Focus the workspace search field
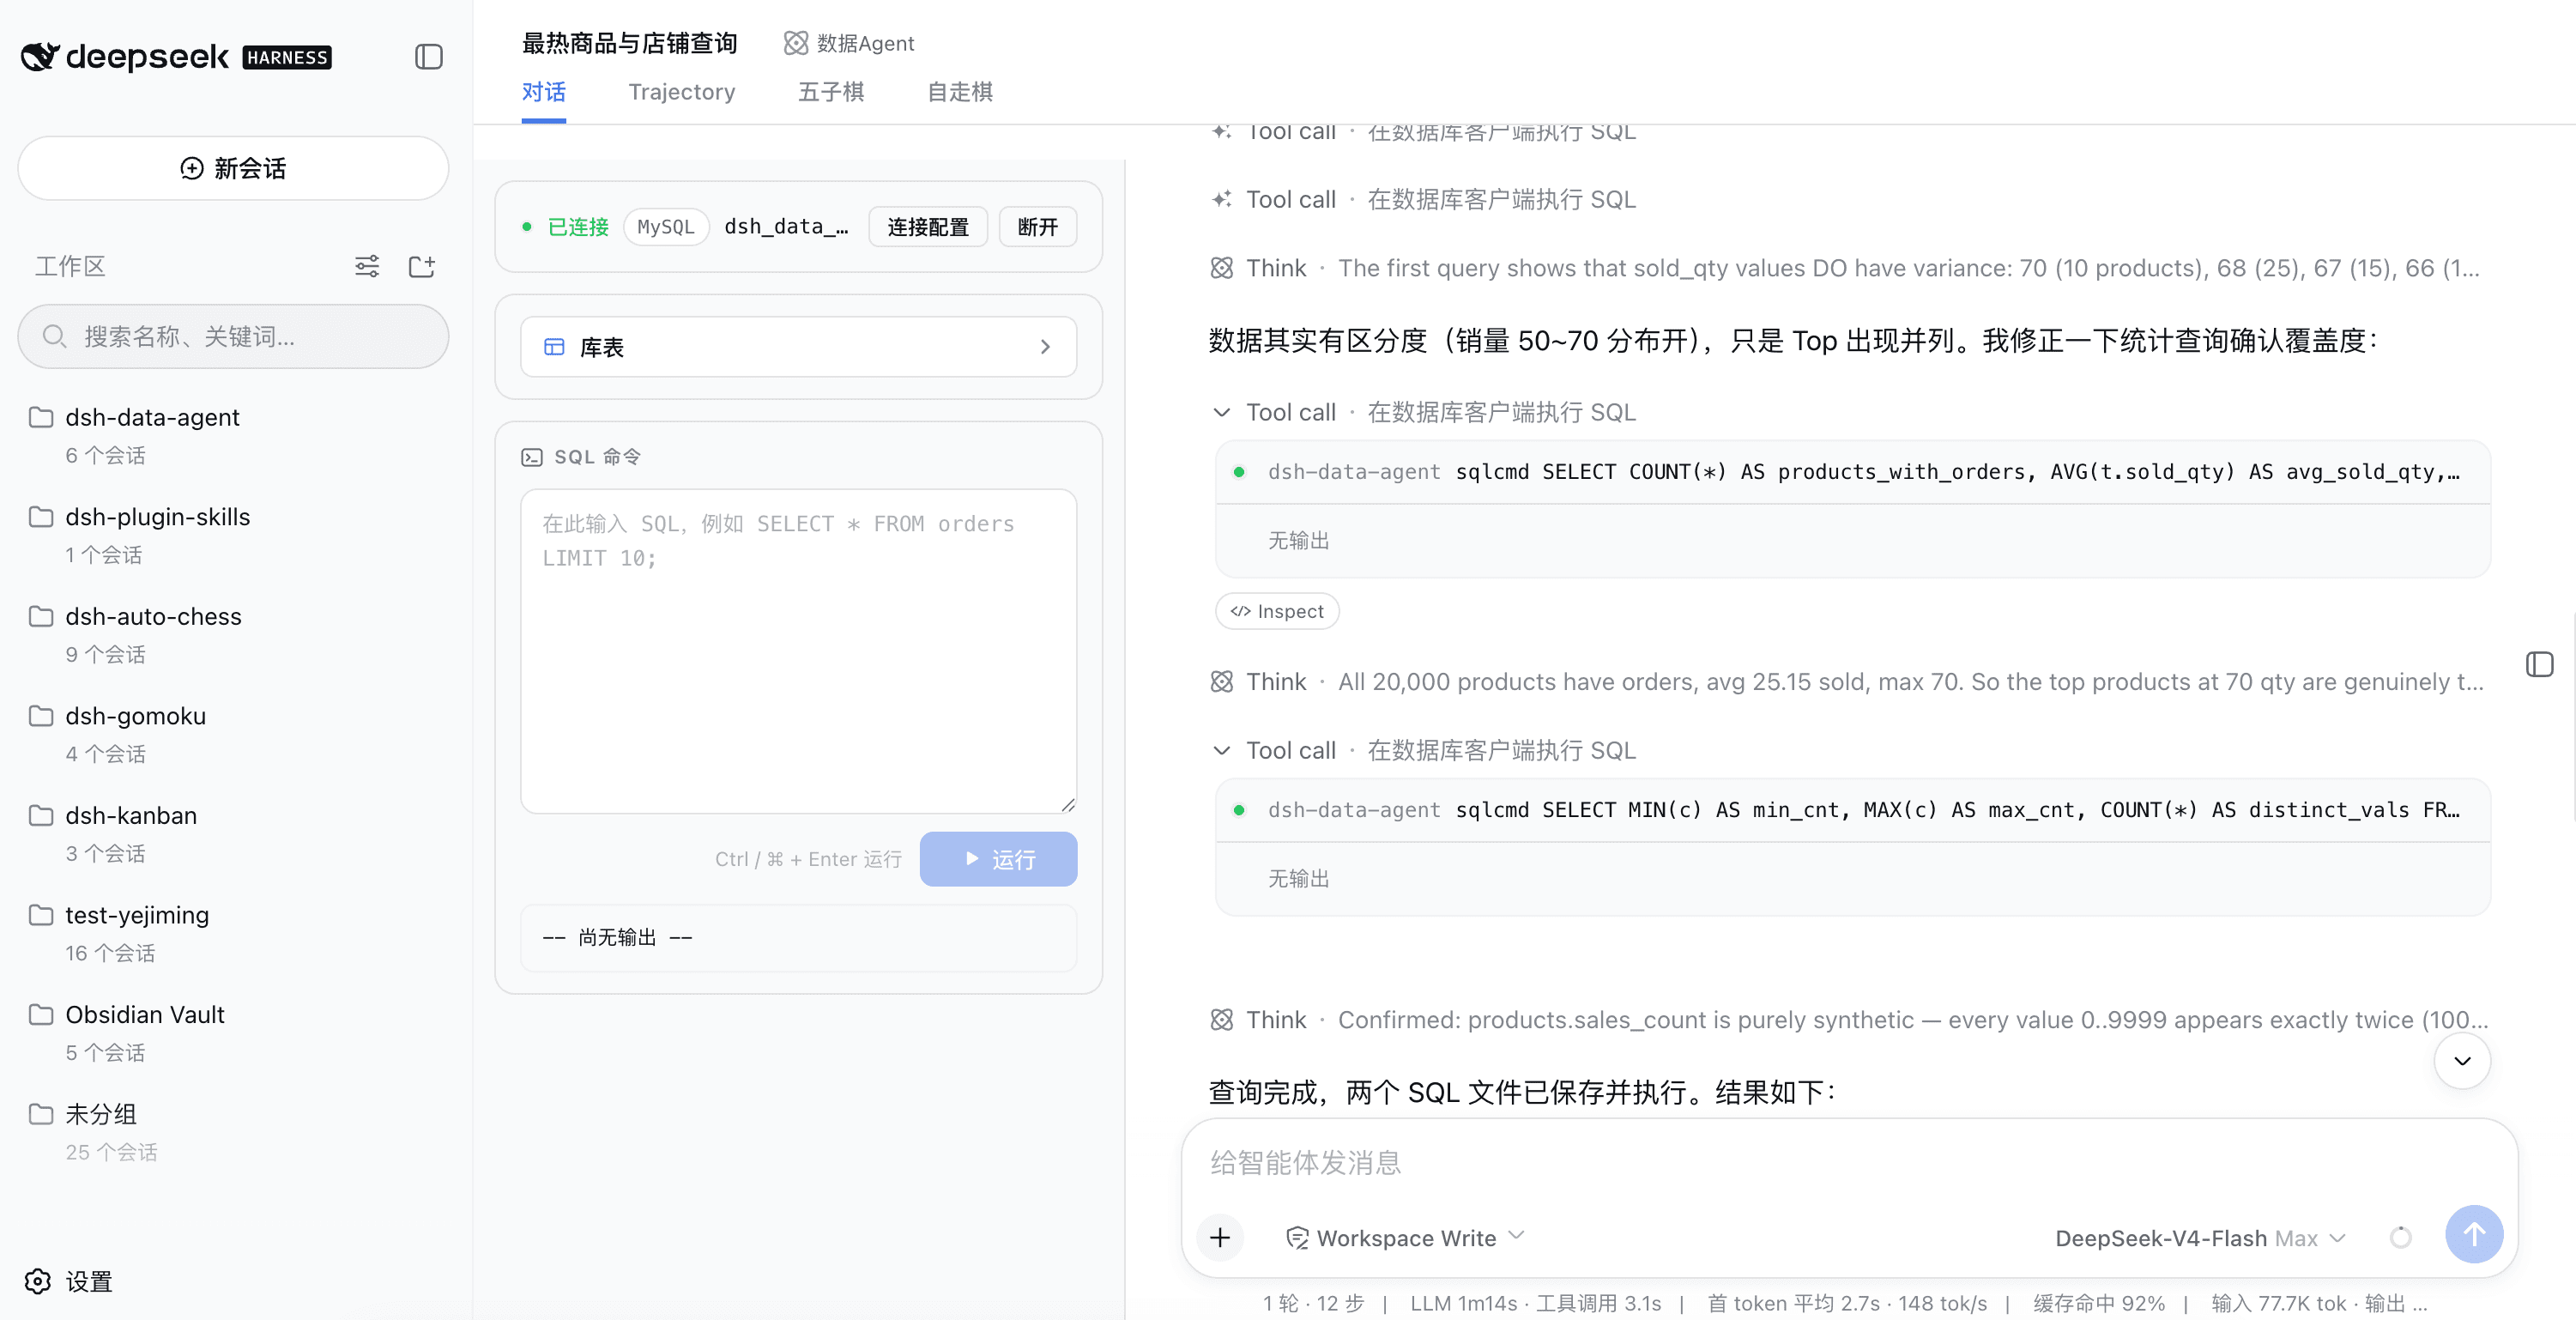Screen dimensions: 2576x1320 click(x=233, y=336)
